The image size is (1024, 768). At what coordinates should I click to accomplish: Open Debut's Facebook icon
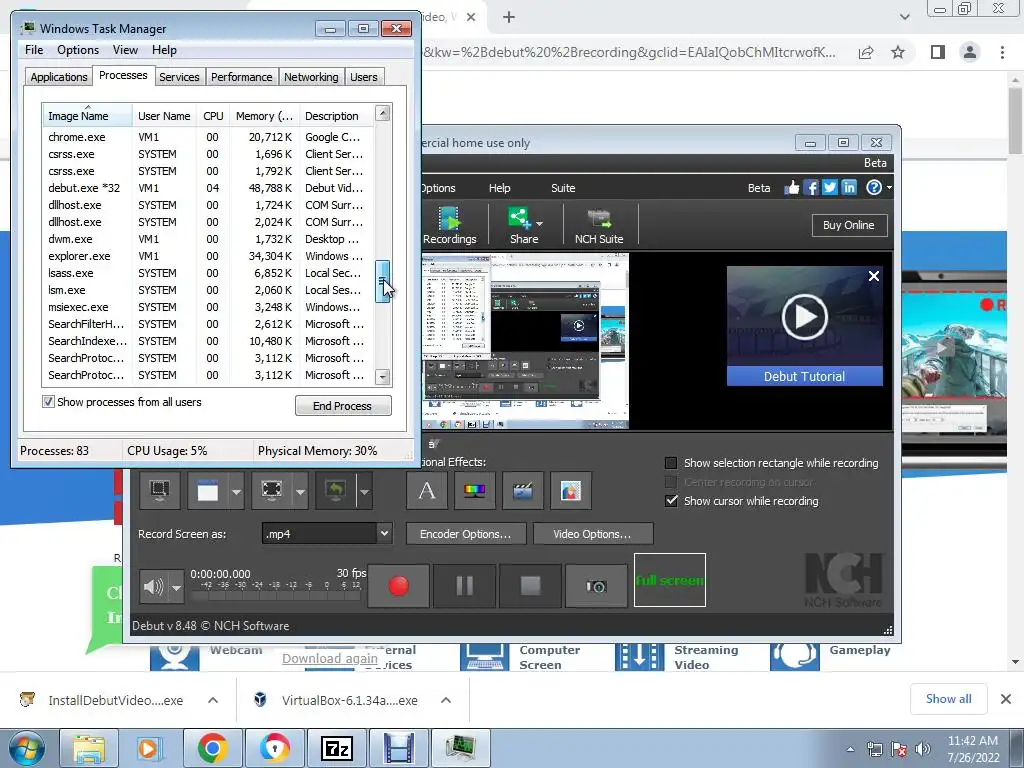click(810, 188)
